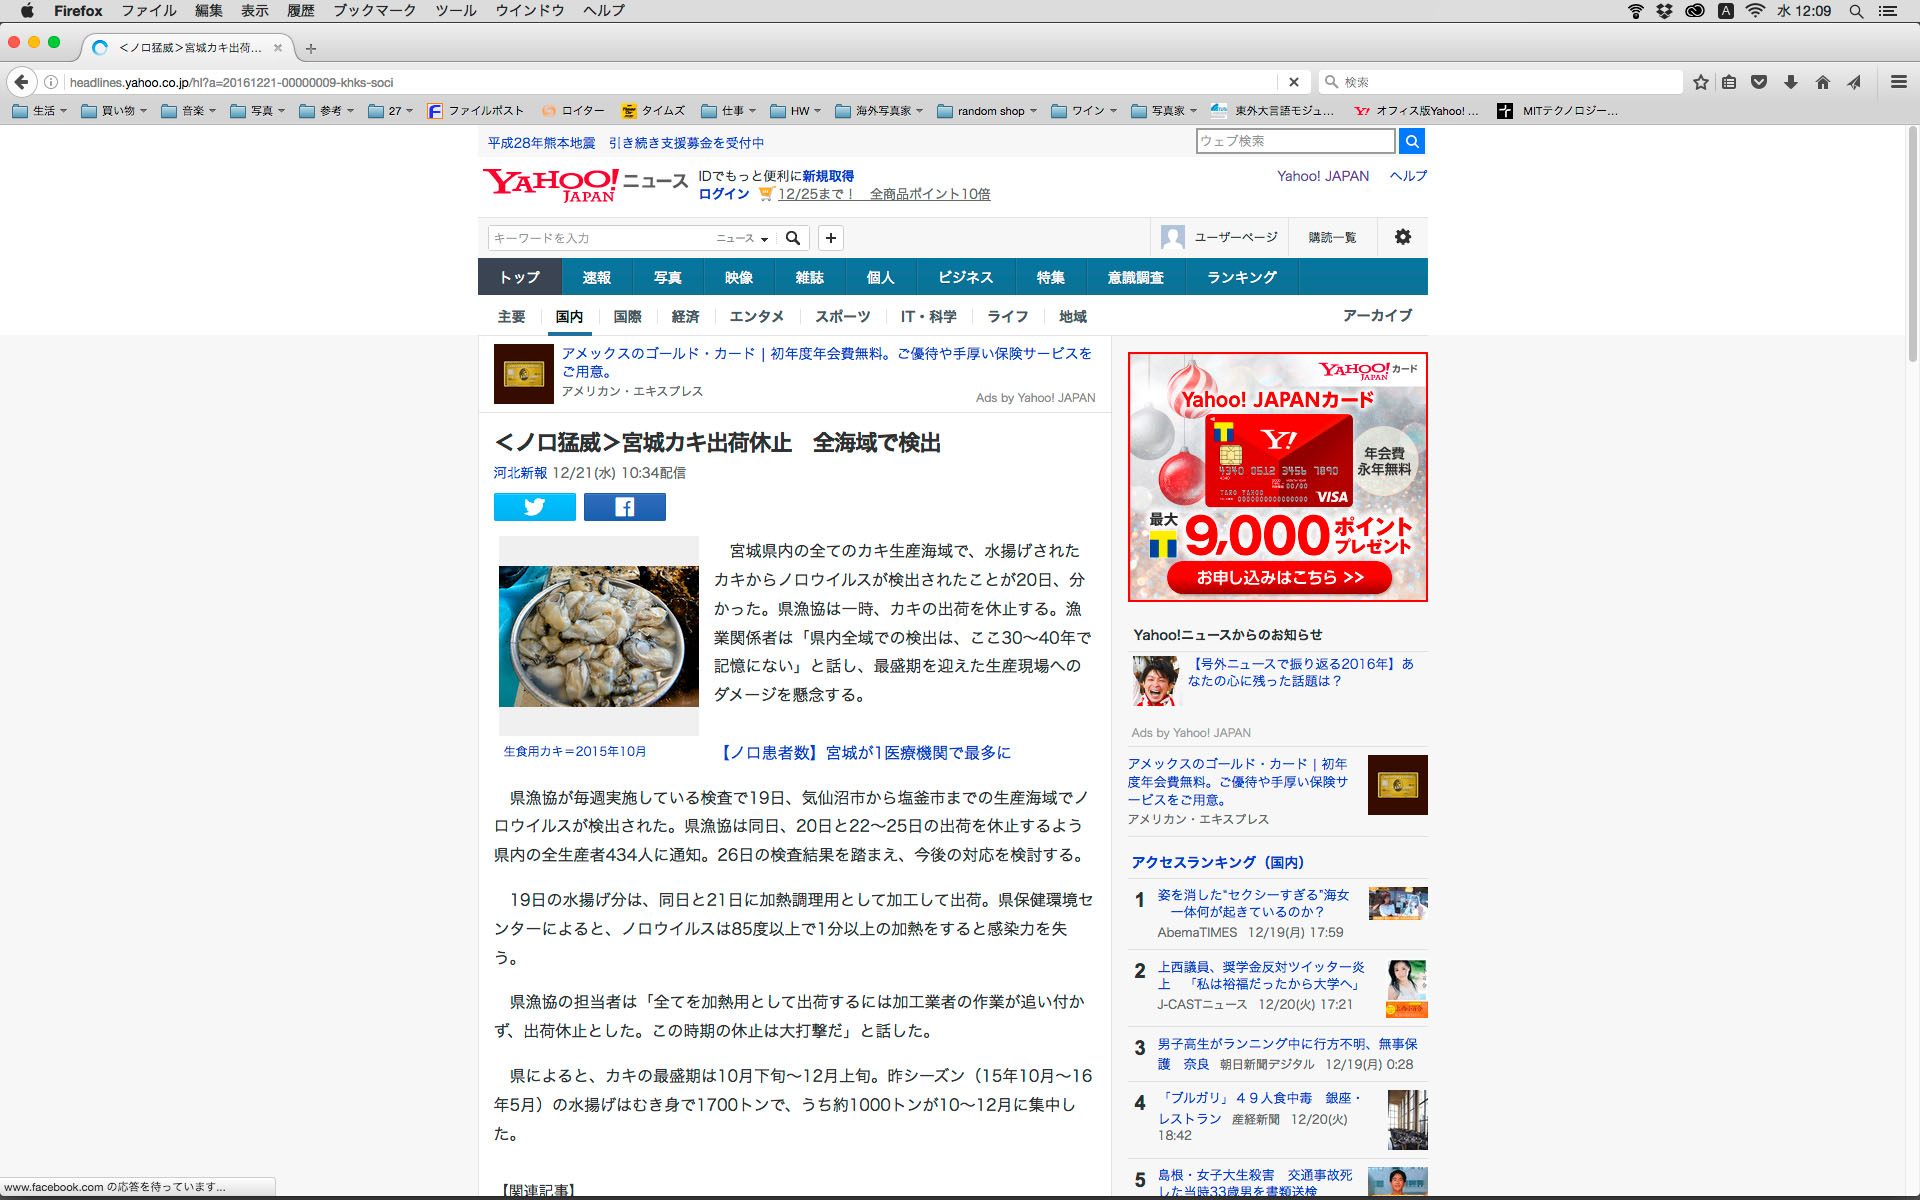Open Firefox hamburger menu

pyautogui.click(x=1898, y=82)
